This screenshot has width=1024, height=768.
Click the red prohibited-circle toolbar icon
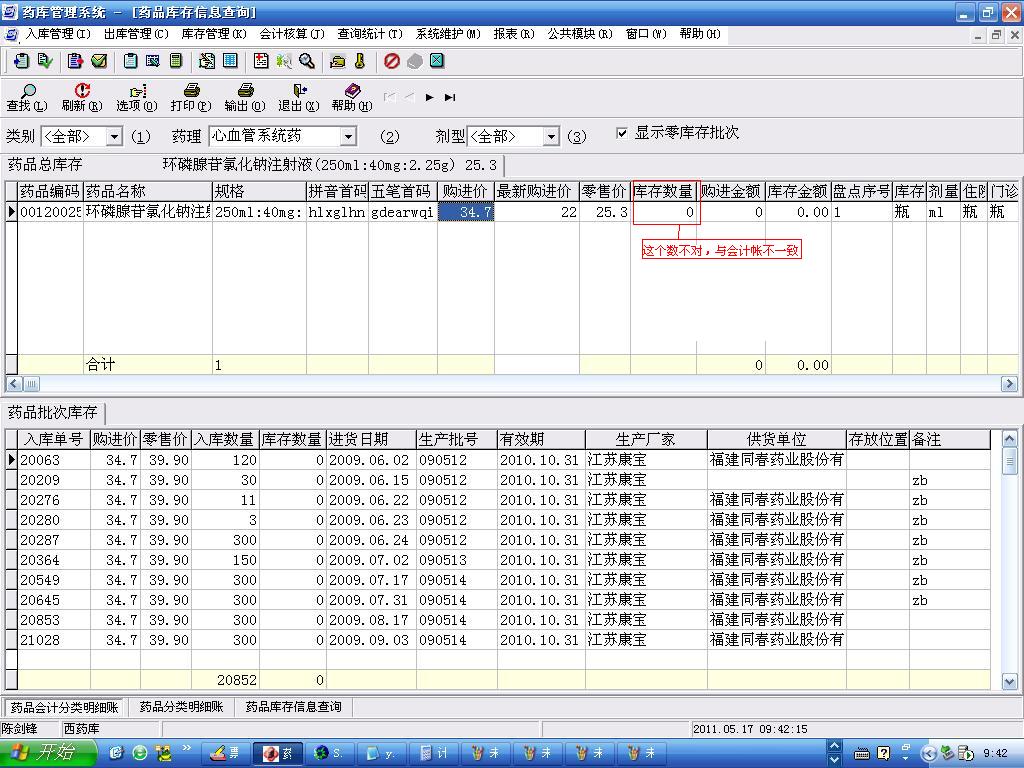coord(392,61)
